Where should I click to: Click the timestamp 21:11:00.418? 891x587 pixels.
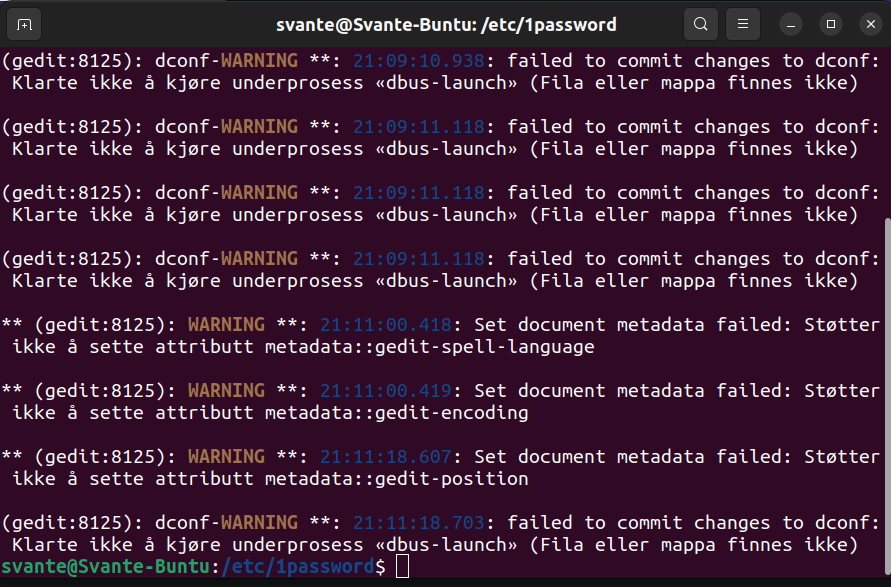tap(385, 325)
